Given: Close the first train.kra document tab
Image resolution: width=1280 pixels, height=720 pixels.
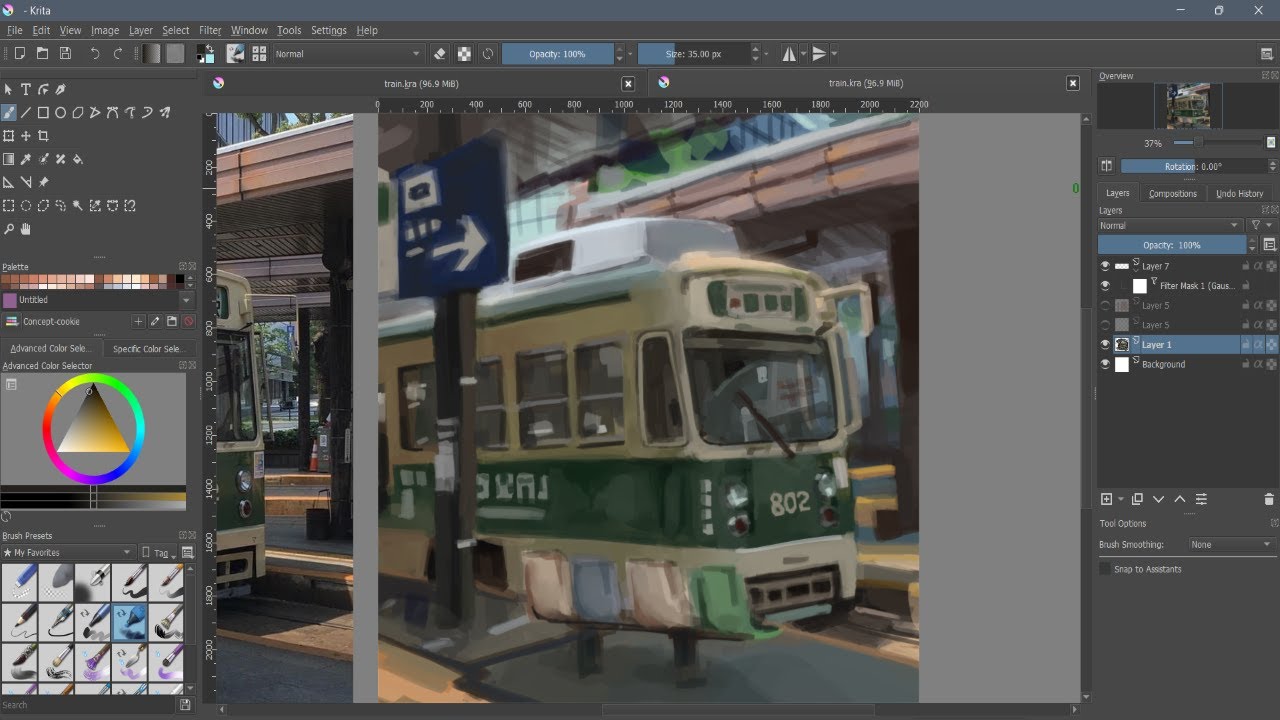Looking at the screenshot, I should 628,84.
